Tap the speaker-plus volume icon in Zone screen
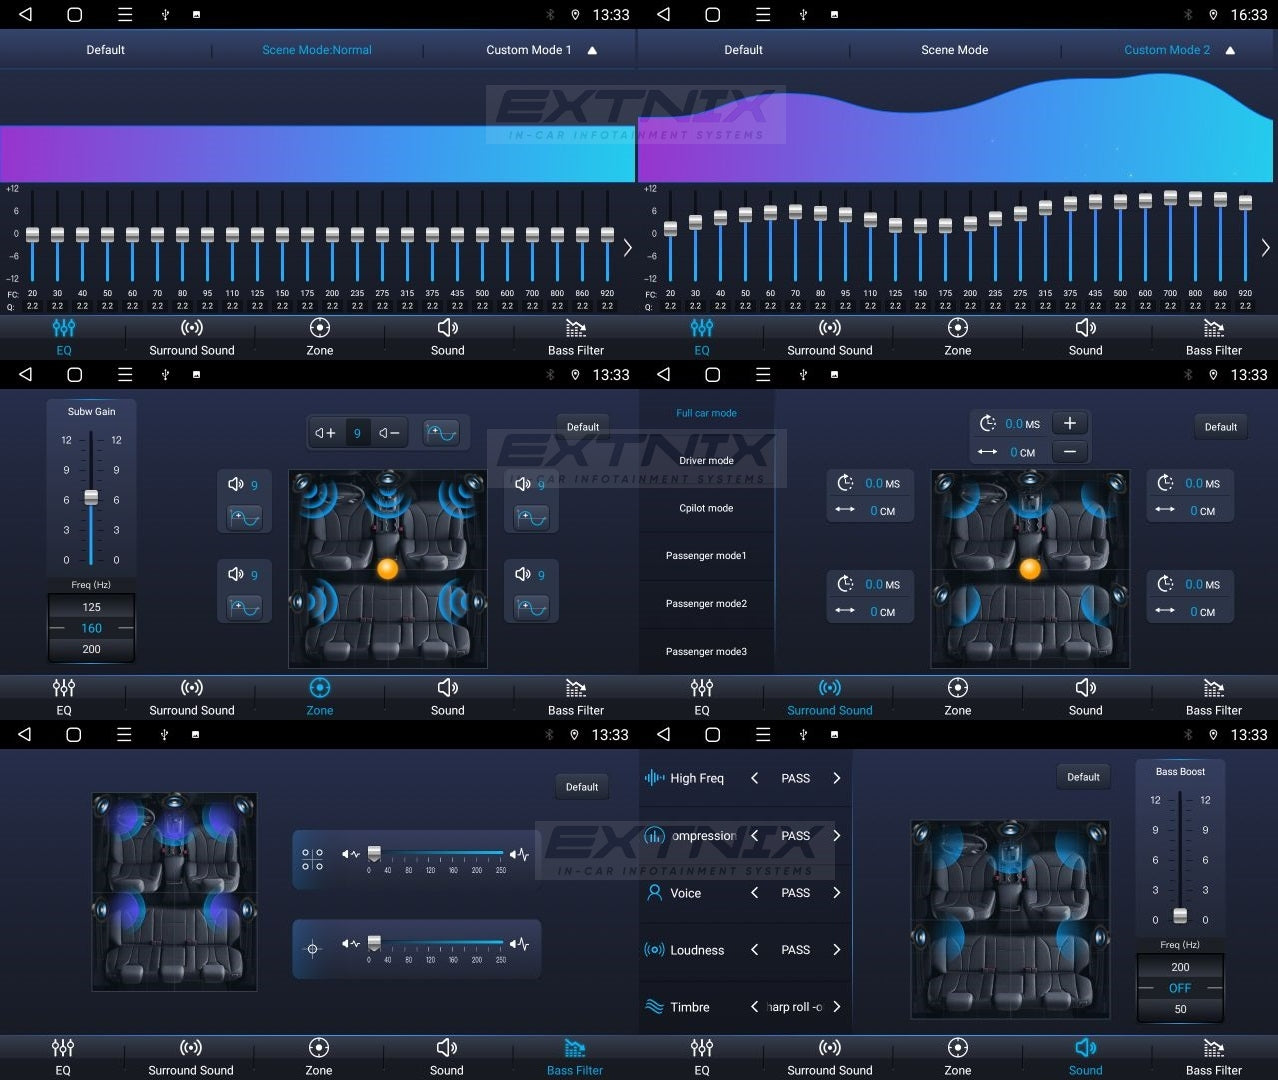The width and height of the screenshot is (1278, 1080). (325, 433)
